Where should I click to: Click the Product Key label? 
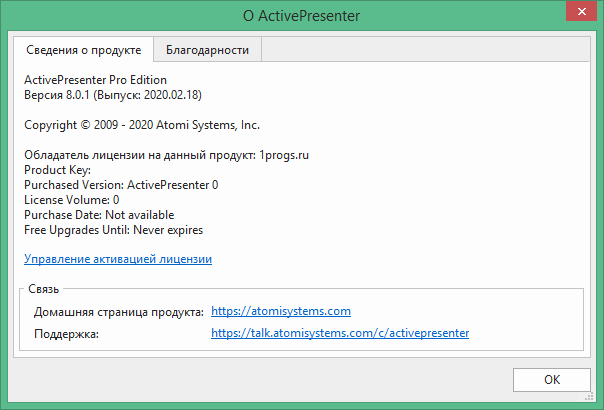57,170
